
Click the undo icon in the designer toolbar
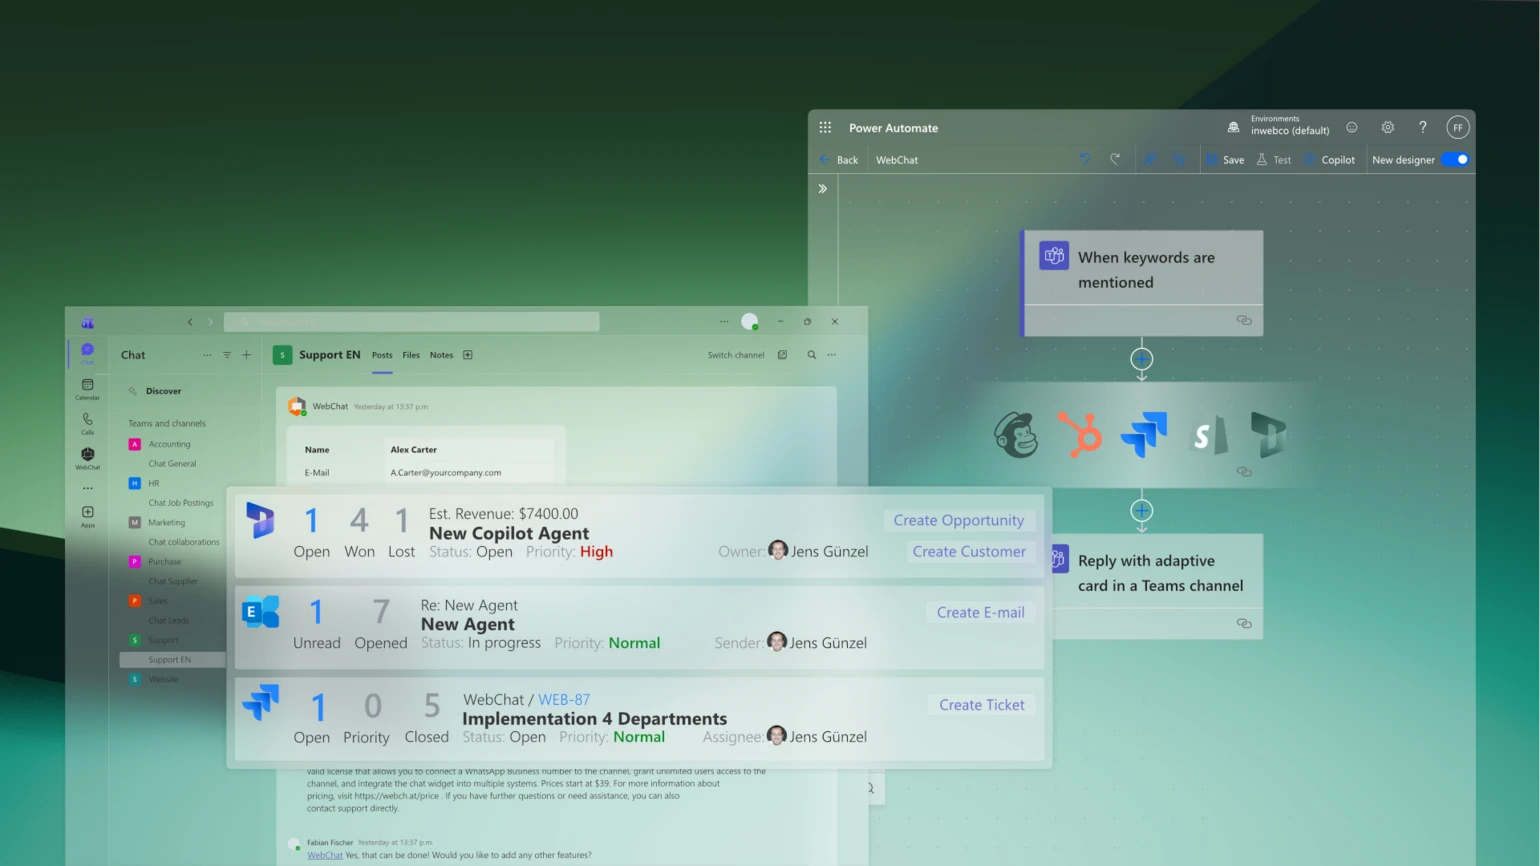(x=1085, y=159)
